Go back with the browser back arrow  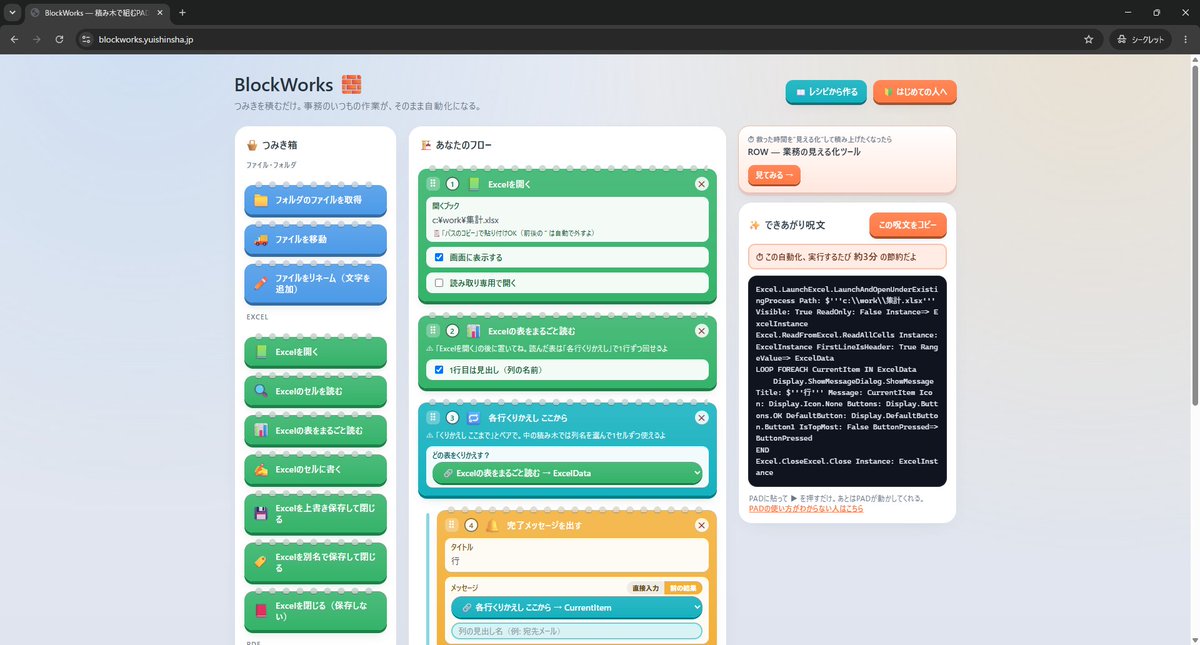[14, 39]
